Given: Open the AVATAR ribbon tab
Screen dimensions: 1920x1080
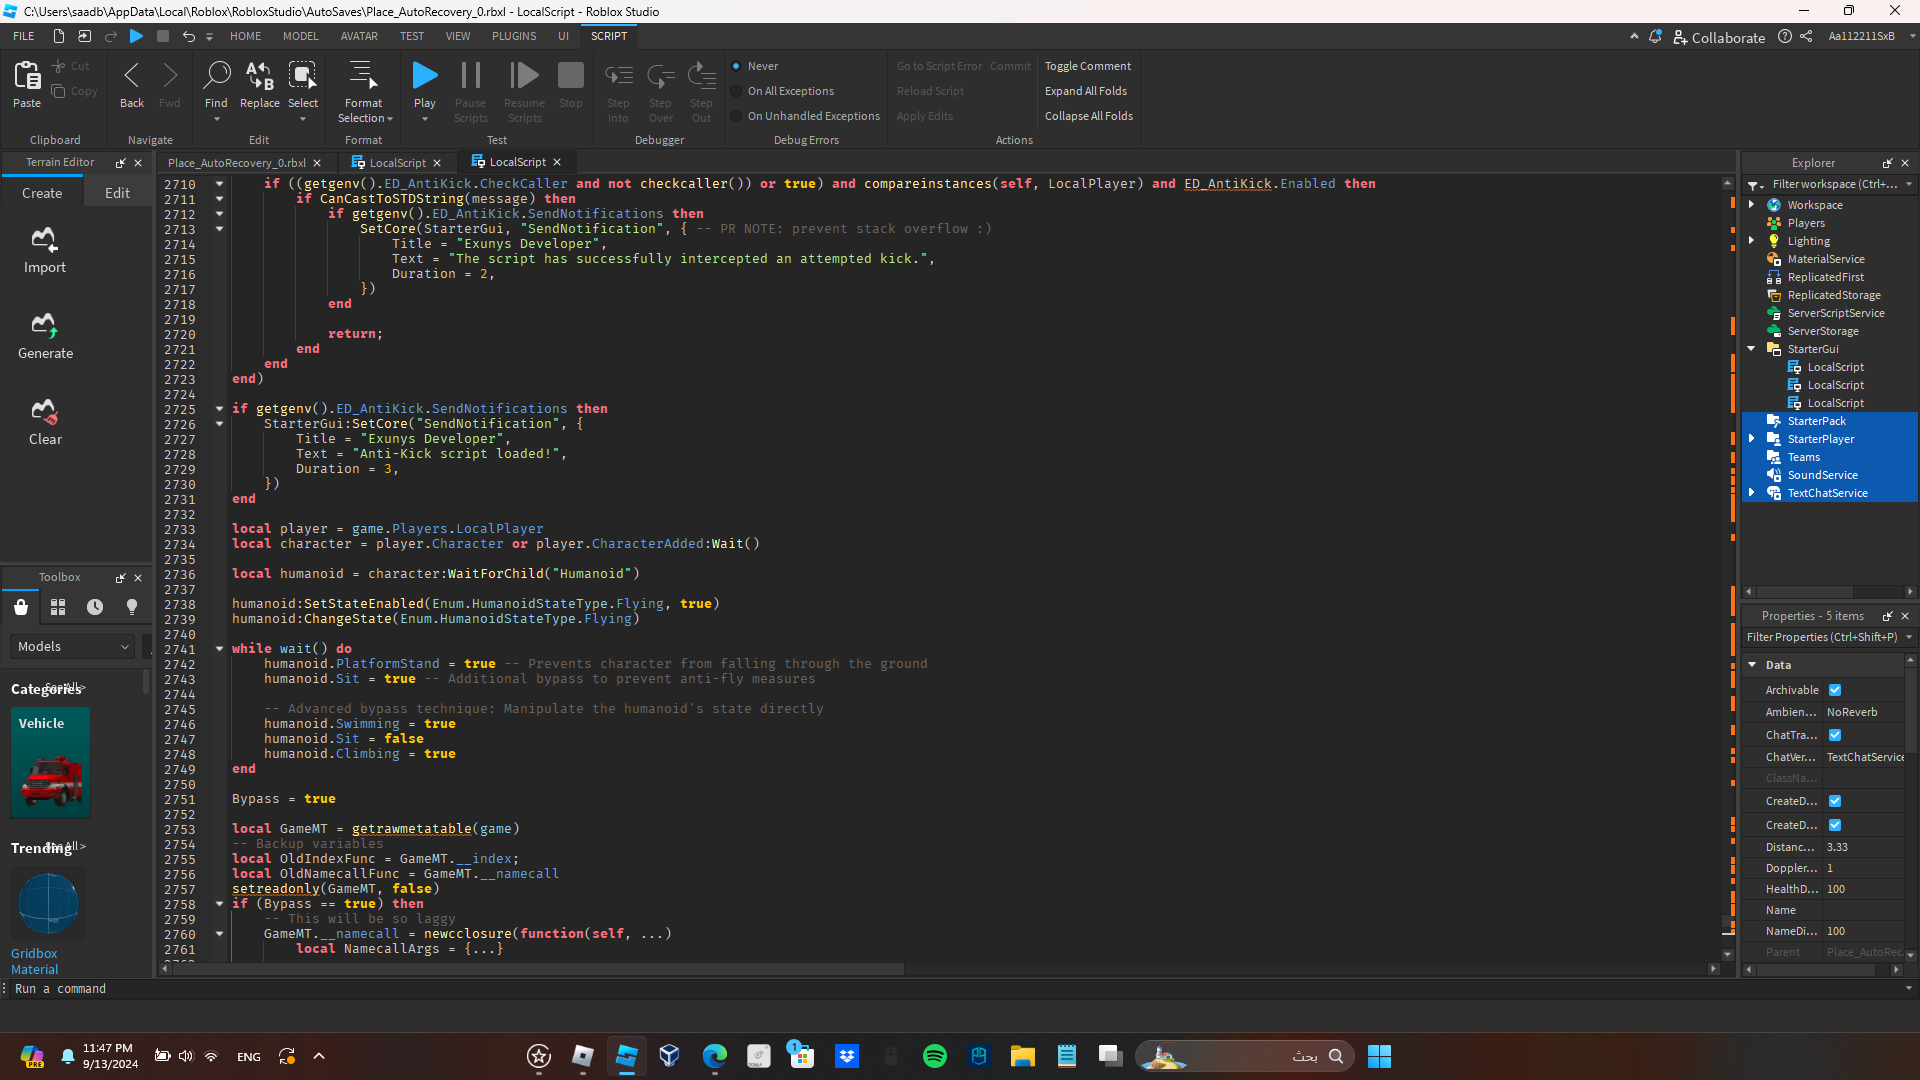Looking at the screenshot, I should pyautogui.click(x=359, y=36).
